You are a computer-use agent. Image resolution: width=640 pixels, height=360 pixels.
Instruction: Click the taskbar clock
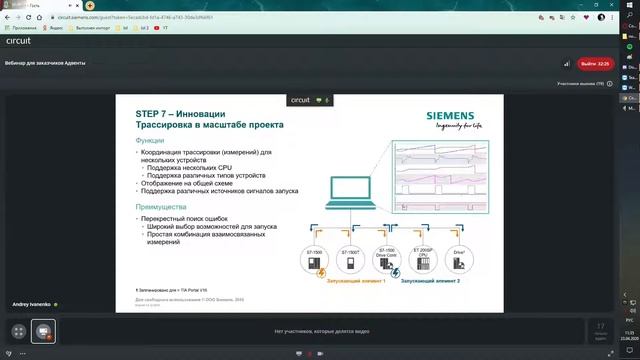pyautogui.click(x=630, y=336)
